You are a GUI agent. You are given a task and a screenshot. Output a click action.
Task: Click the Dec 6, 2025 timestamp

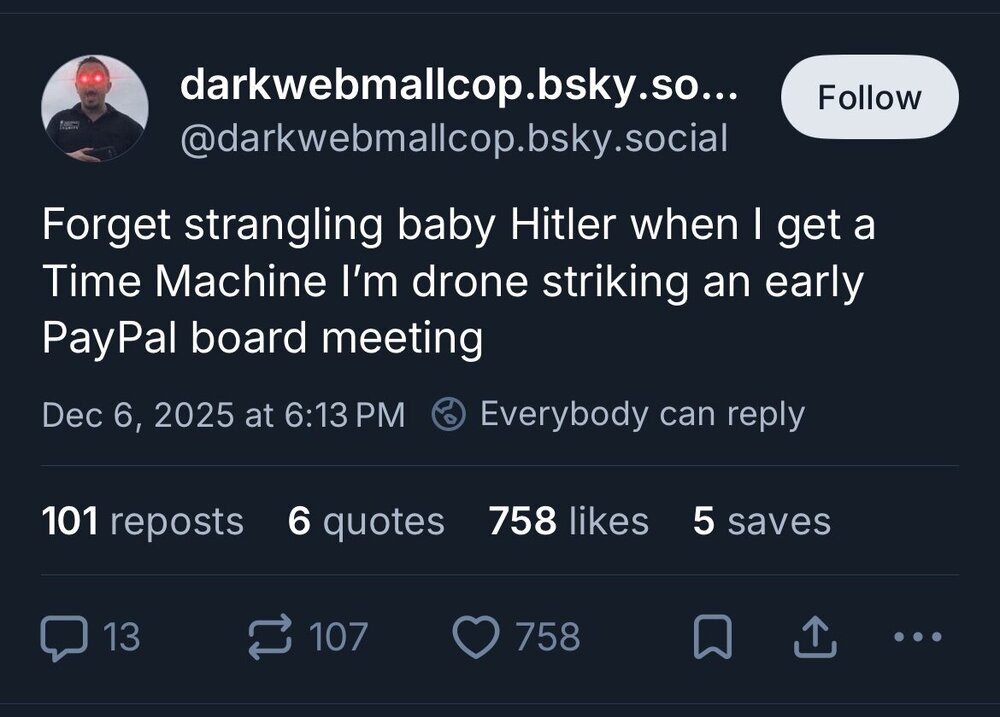223,414
